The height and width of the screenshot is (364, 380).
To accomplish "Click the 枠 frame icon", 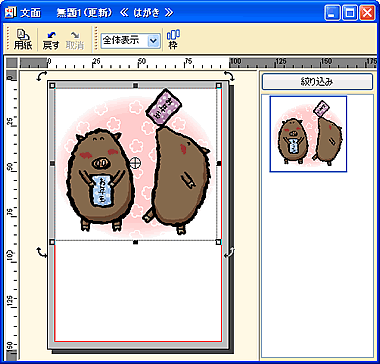I will click(173, 40).
